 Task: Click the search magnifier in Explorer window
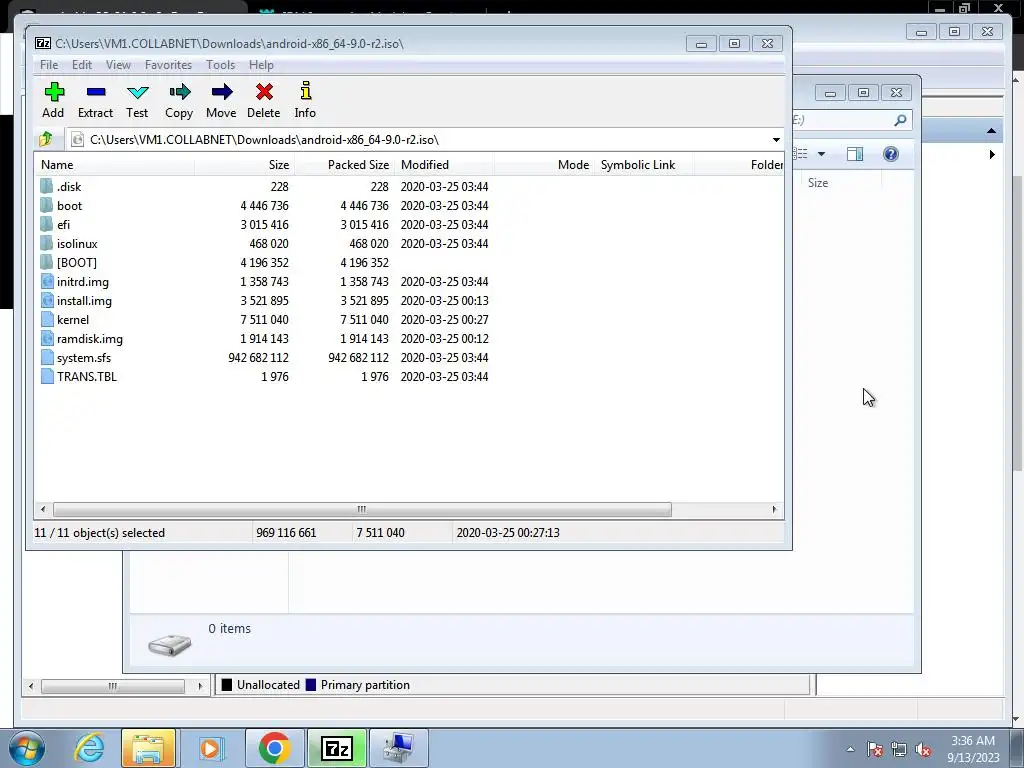(x=900, y=120)
